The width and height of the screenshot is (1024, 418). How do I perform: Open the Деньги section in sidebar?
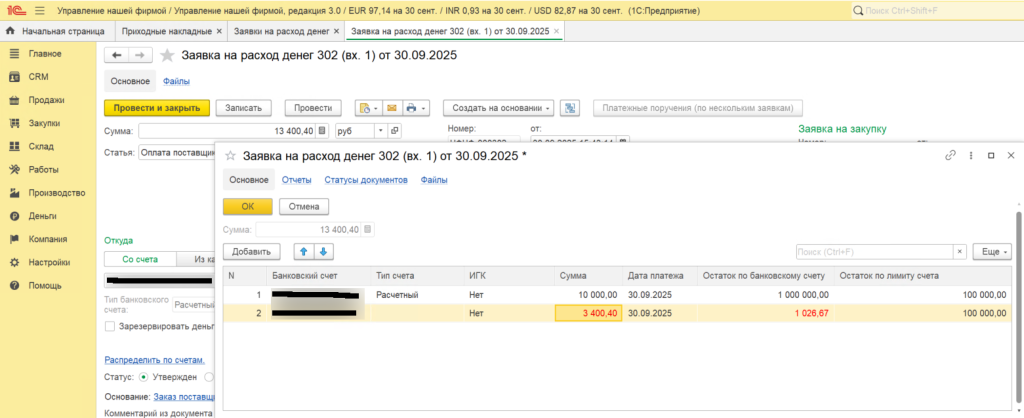(43, 216)
